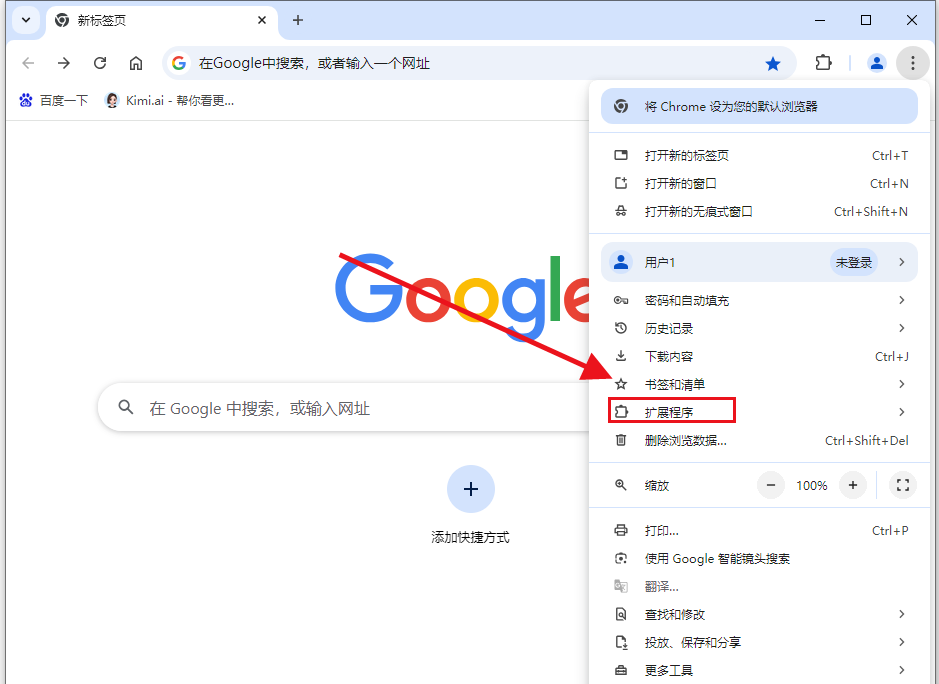Click the address bar search field
The height and width of the screenshot is (684, 939).
[479, 63]
